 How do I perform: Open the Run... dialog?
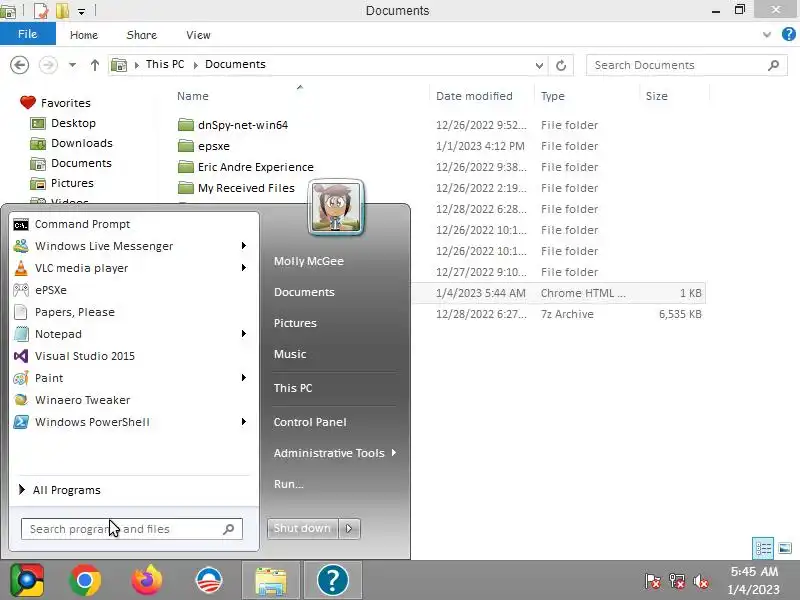[289, 484]
